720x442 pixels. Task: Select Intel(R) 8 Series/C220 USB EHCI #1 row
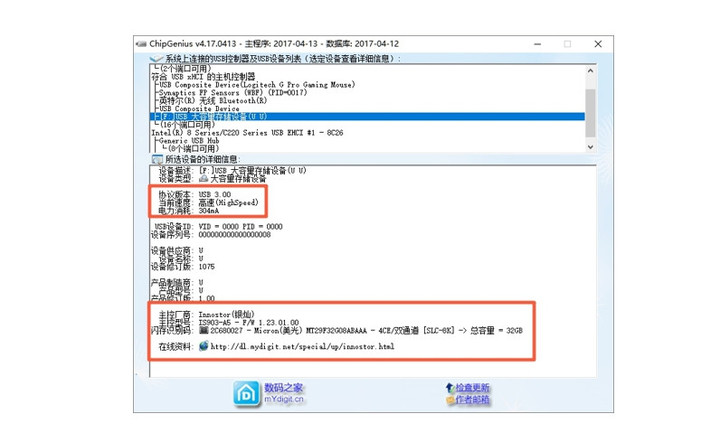[248, 133]
